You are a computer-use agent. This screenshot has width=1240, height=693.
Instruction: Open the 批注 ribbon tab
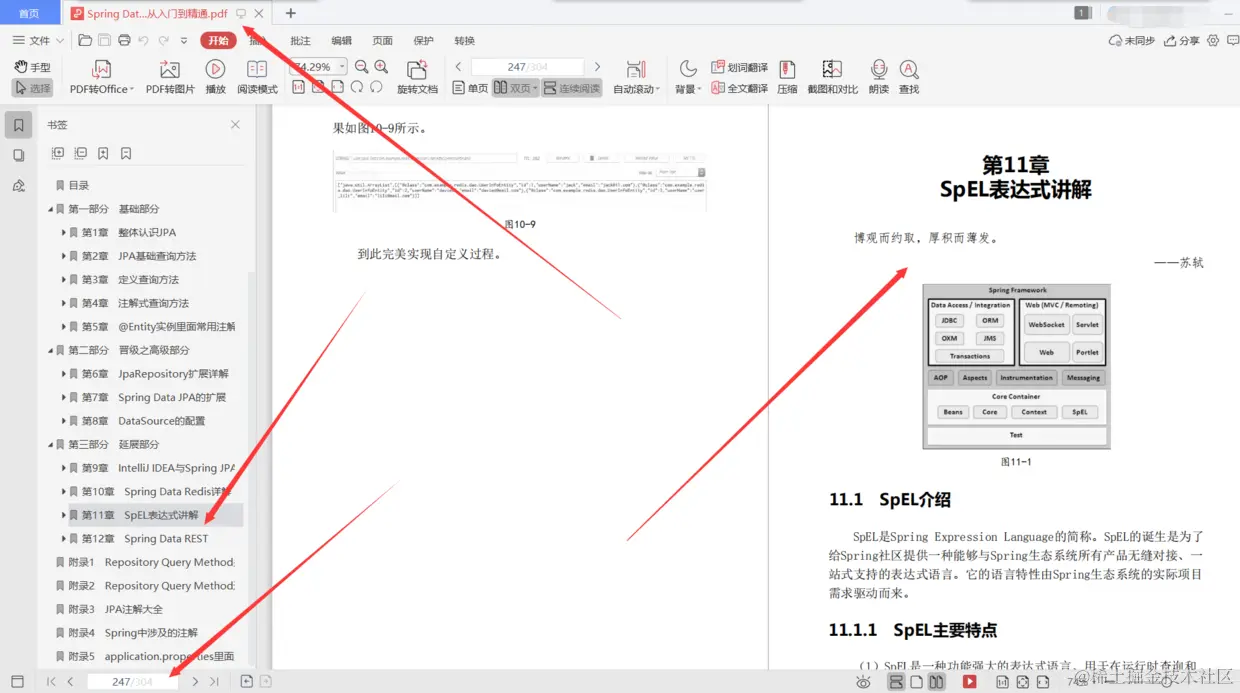(x=300, y=41)
